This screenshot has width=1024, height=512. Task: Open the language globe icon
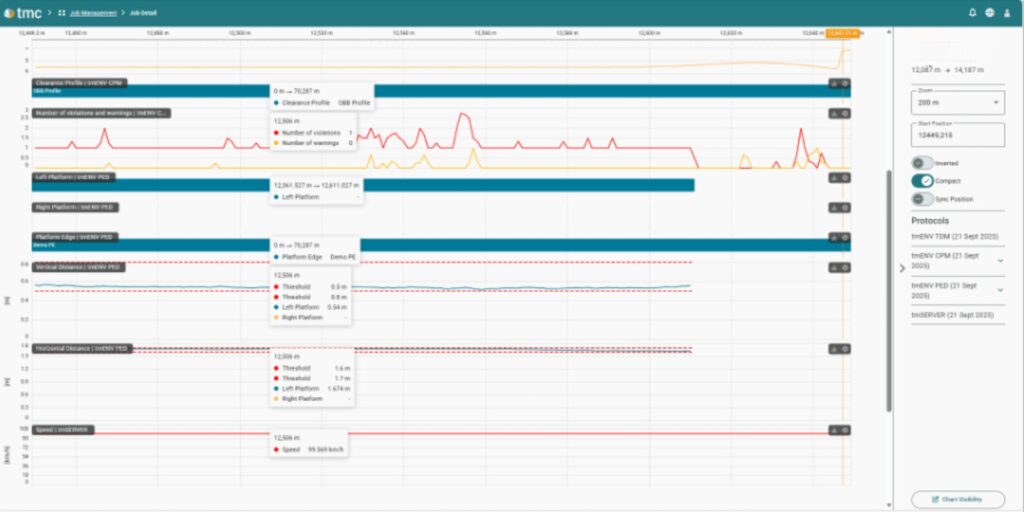click(989, 13)
